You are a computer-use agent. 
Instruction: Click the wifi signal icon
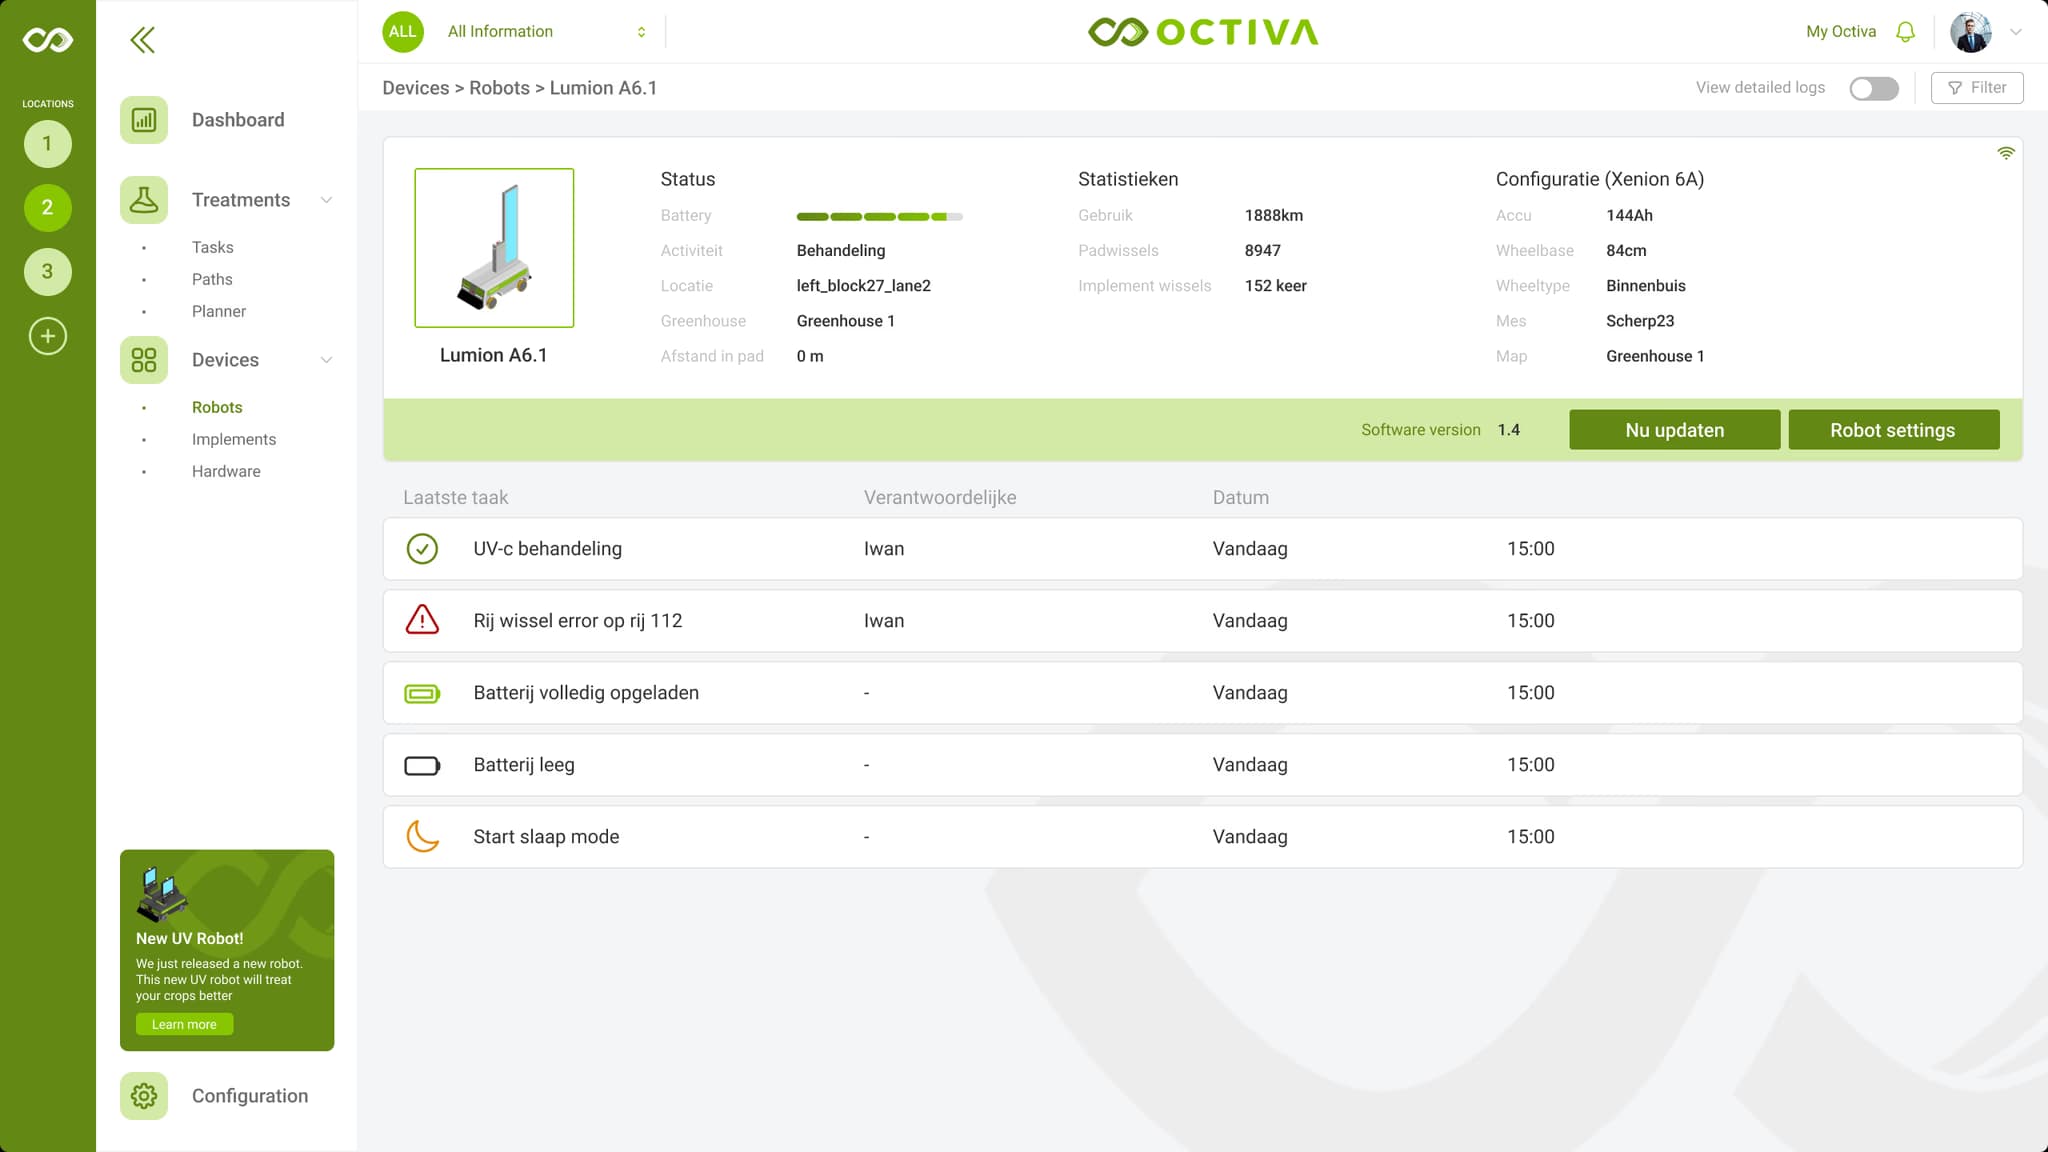(x=2006, y=153)
